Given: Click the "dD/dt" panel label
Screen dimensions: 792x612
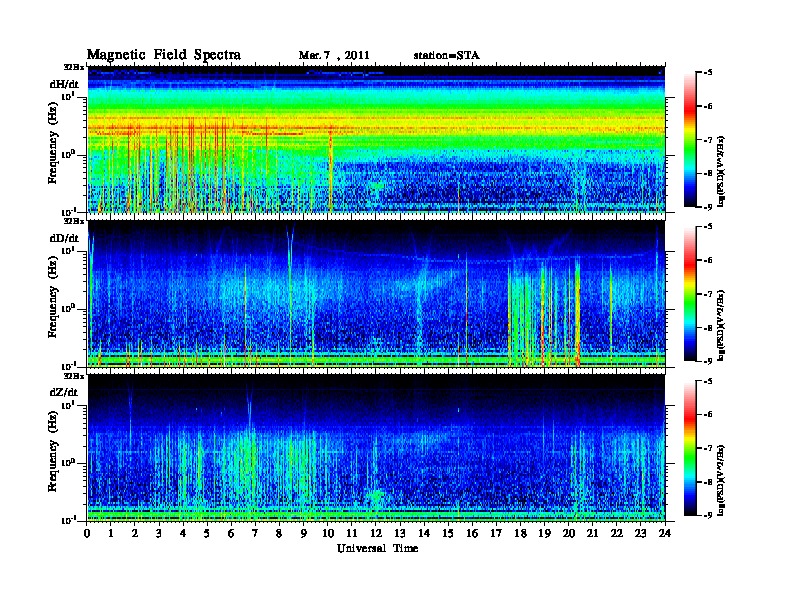Looking at the screenshot, I should (64, 238).
